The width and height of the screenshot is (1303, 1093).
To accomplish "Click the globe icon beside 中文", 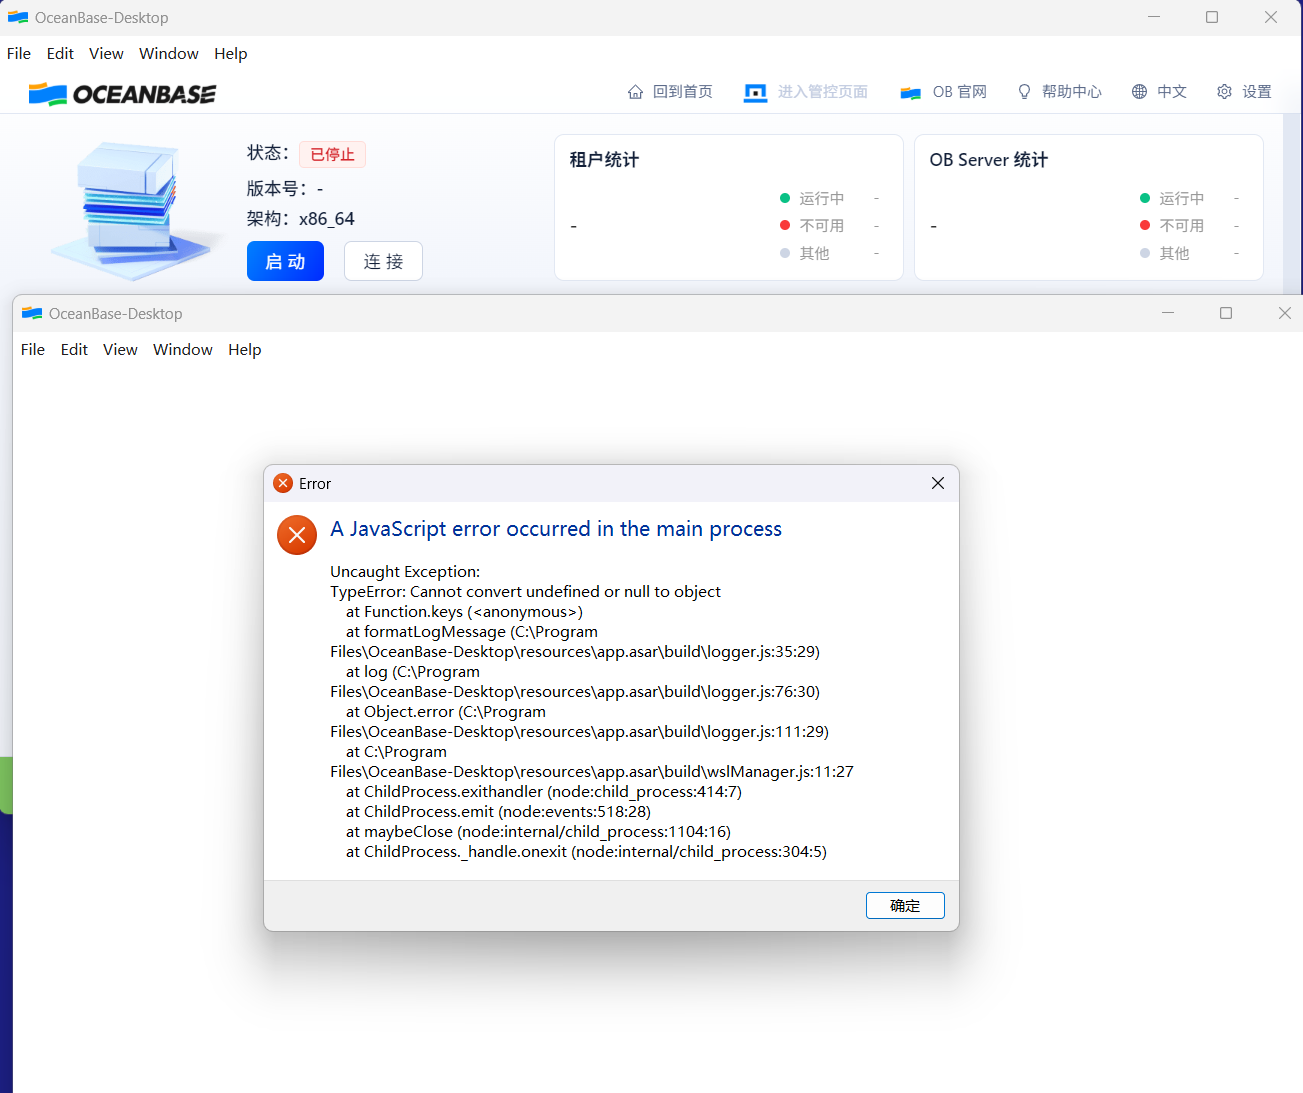I will pos(1139,92).
